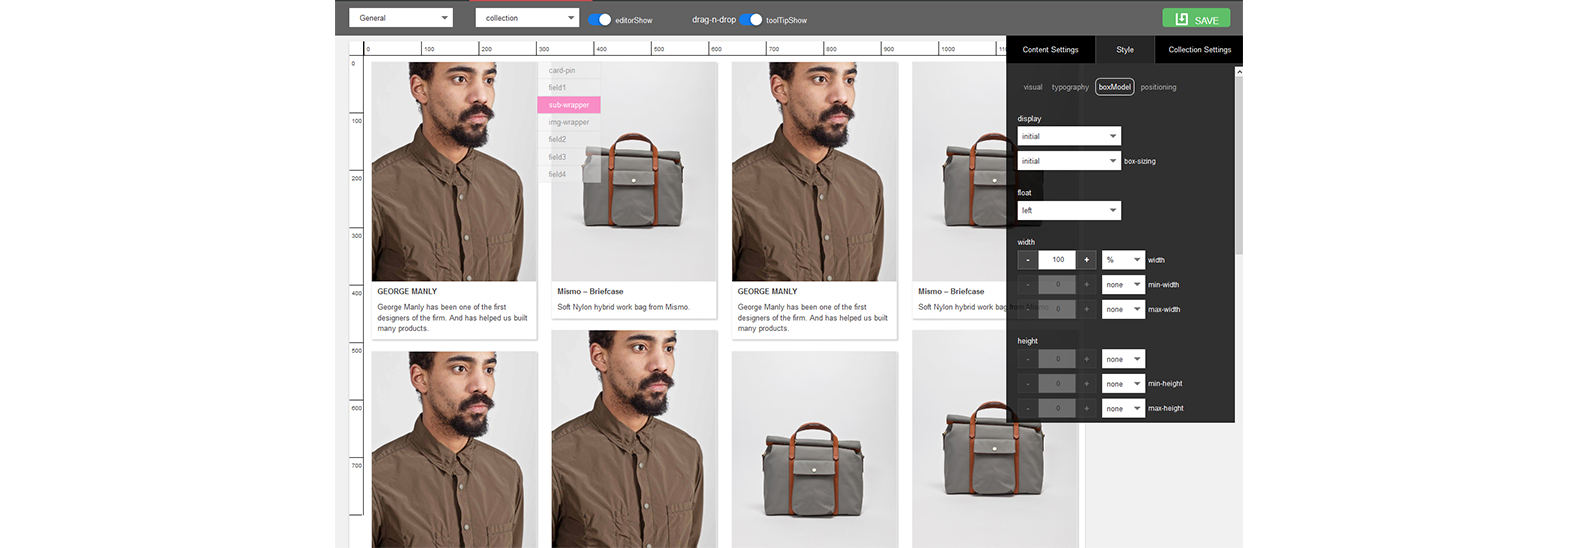Switch to the Content Settings tab
The height and width of the screenshot is (548, 1579).
tap(1050, 50)
